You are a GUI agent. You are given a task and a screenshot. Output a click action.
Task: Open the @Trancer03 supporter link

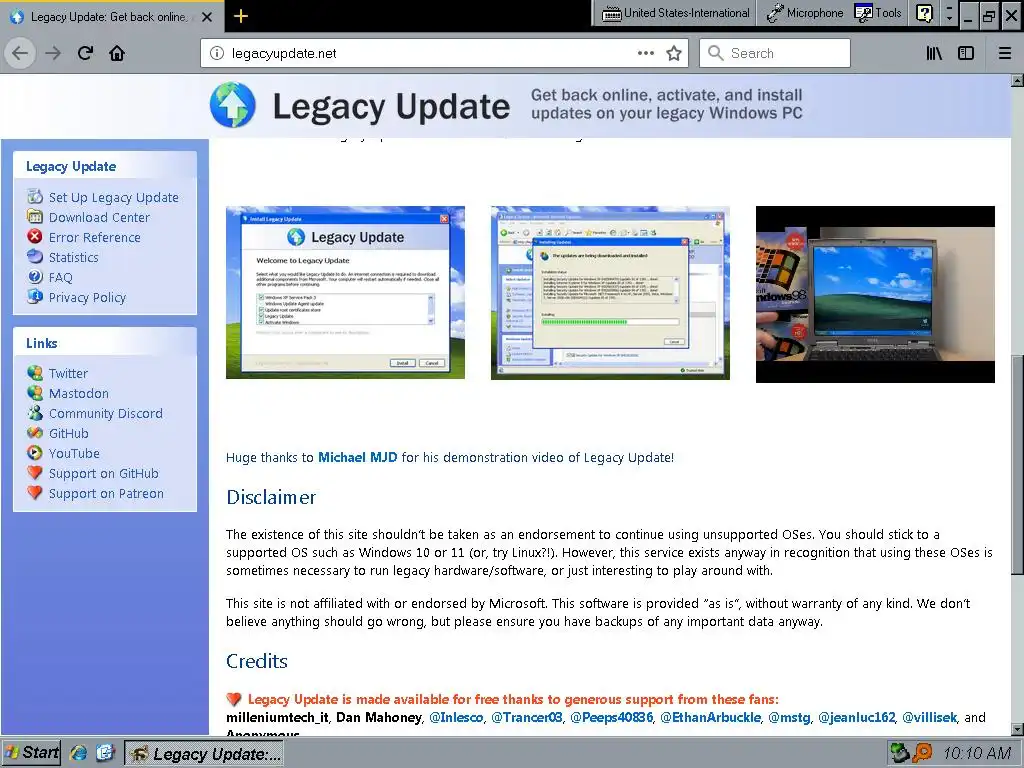click(526, 718)
